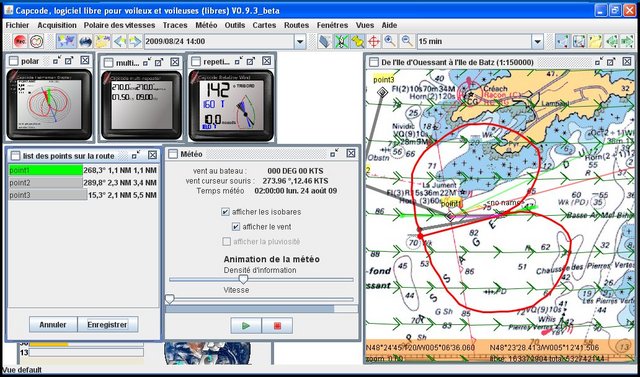Open the Polaire des vitesses menu
The width and height of the screenshot is (640, 377).
click(x=119, y=25)
